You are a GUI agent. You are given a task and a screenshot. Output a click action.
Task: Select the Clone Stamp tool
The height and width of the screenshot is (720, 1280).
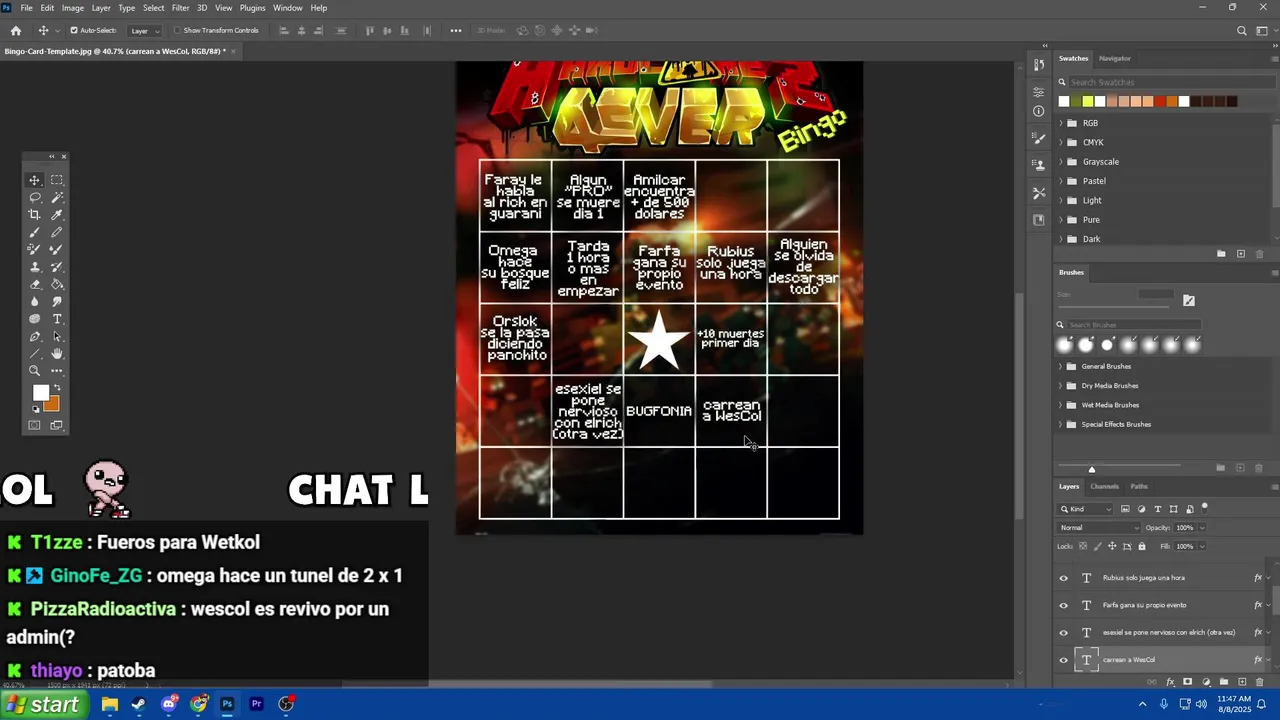[35, 267]
